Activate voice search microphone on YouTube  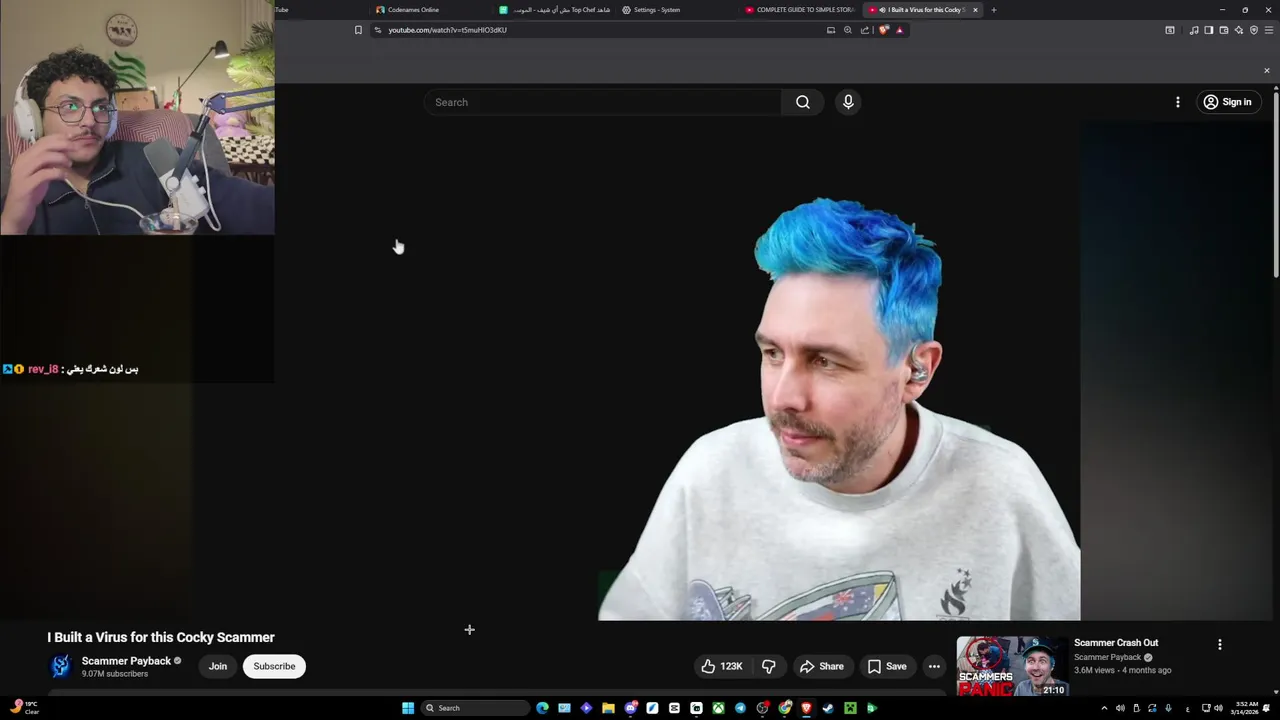click(x=848, y=102)
